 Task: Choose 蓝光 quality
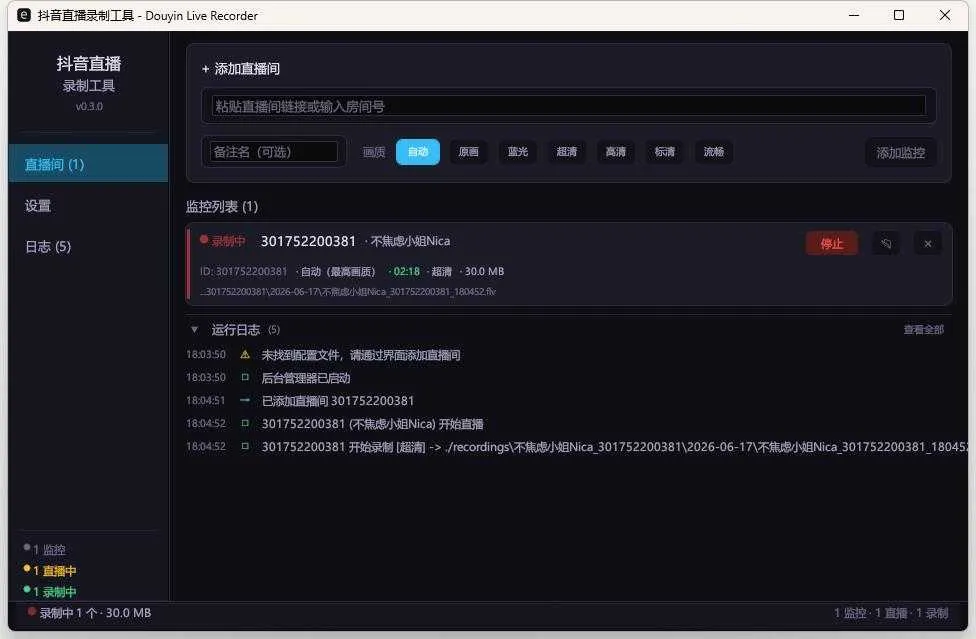point(517,152)
